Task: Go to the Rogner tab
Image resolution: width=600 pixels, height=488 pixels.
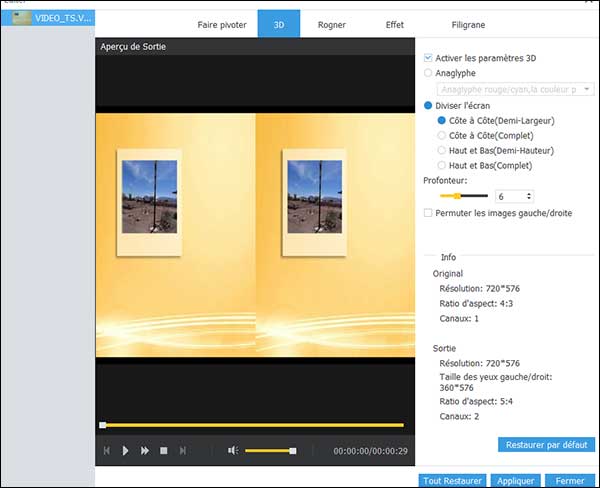Action: click(x=332, y=21)
